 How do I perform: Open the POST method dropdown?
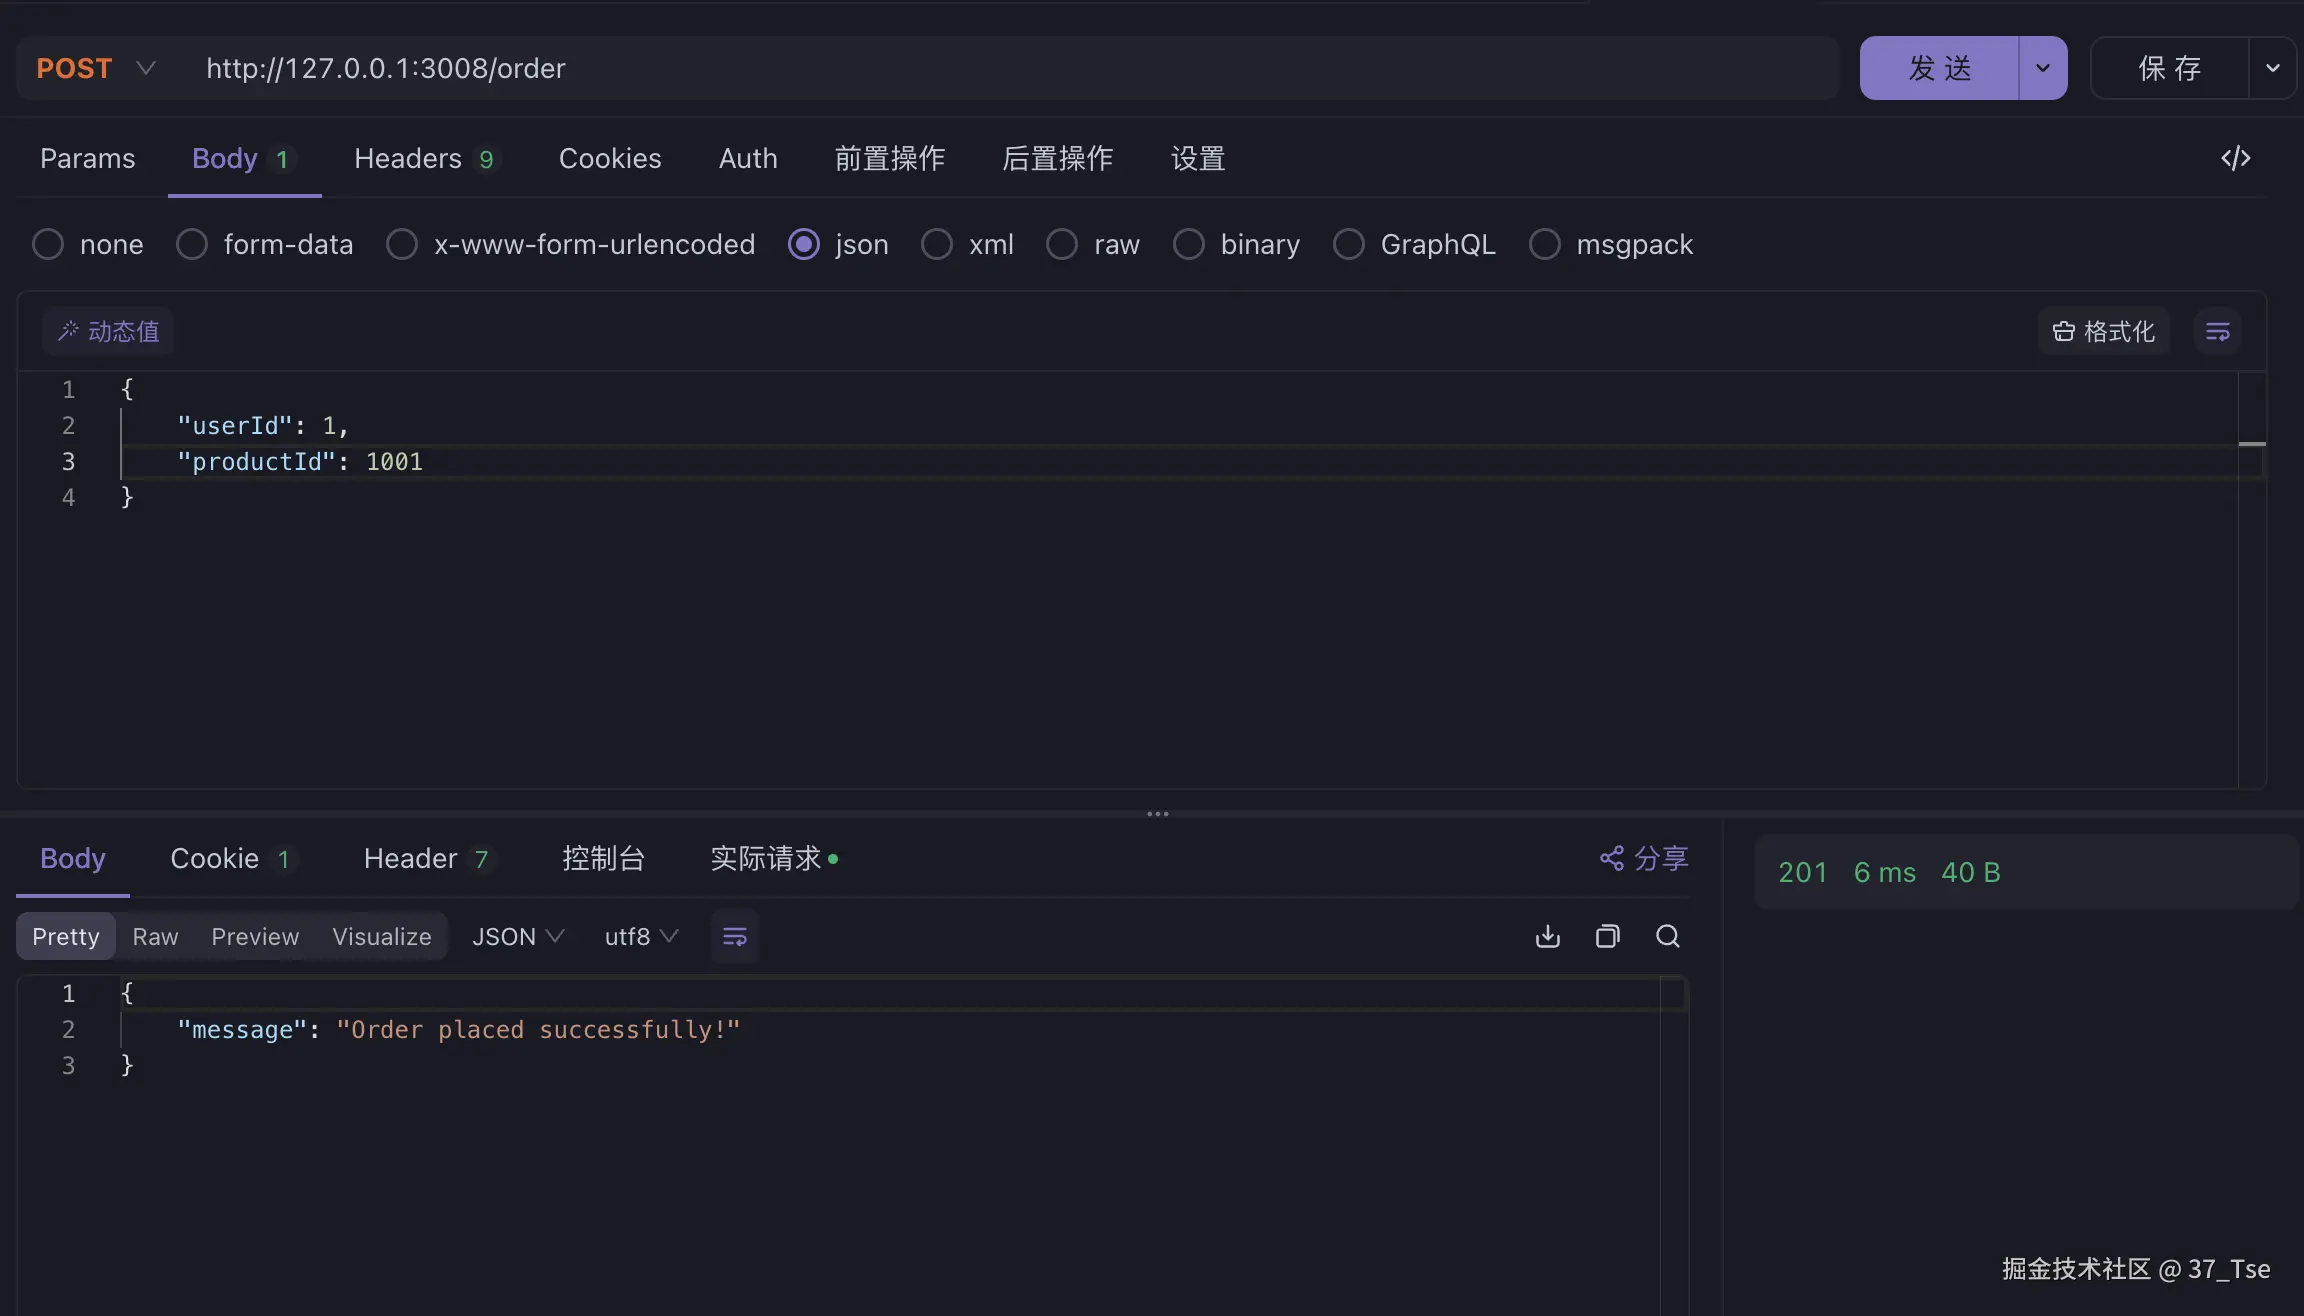coord(96,68)
